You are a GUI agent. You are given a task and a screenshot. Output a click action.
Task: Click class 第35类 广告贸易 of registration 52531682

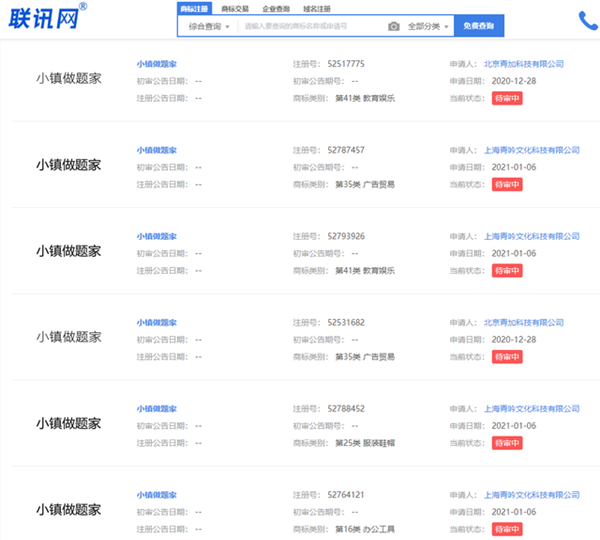point(365,357)
